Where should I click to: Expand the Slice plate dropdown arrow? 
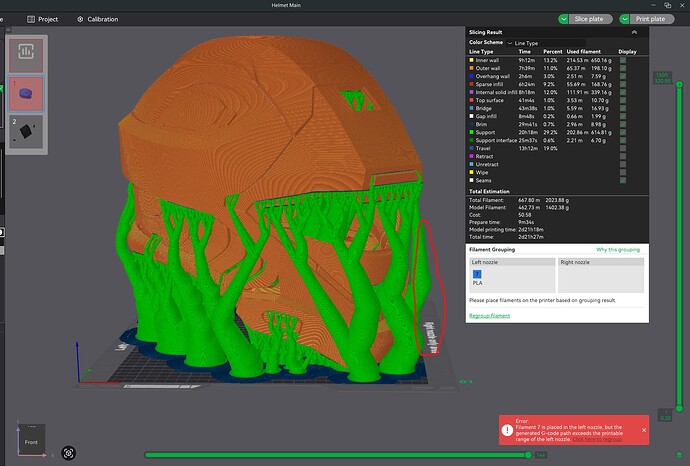pos(563,19)
